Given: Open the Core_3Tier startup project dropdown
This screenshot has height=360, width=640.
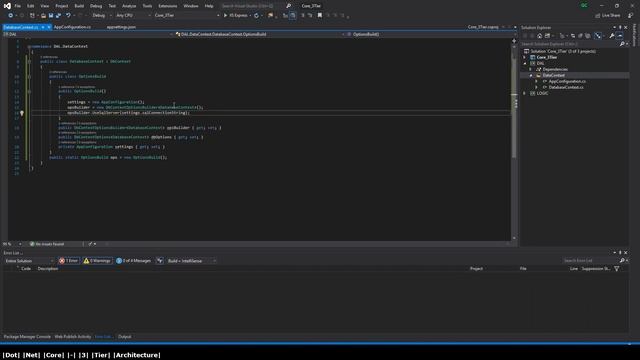Looking at the screenshot, I should pos(187,16).
